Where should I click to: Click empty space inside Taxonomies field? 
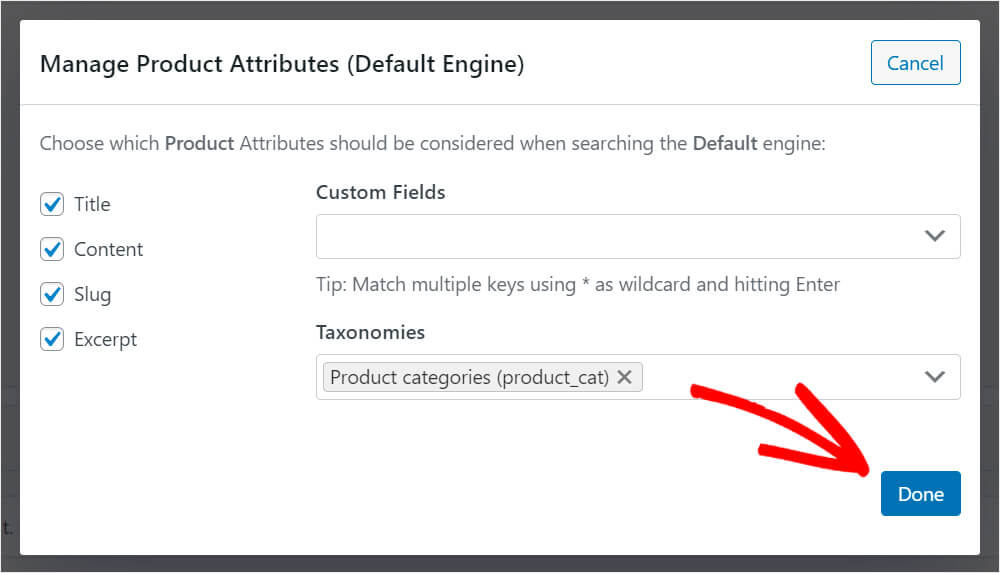[x=778, y=377]
